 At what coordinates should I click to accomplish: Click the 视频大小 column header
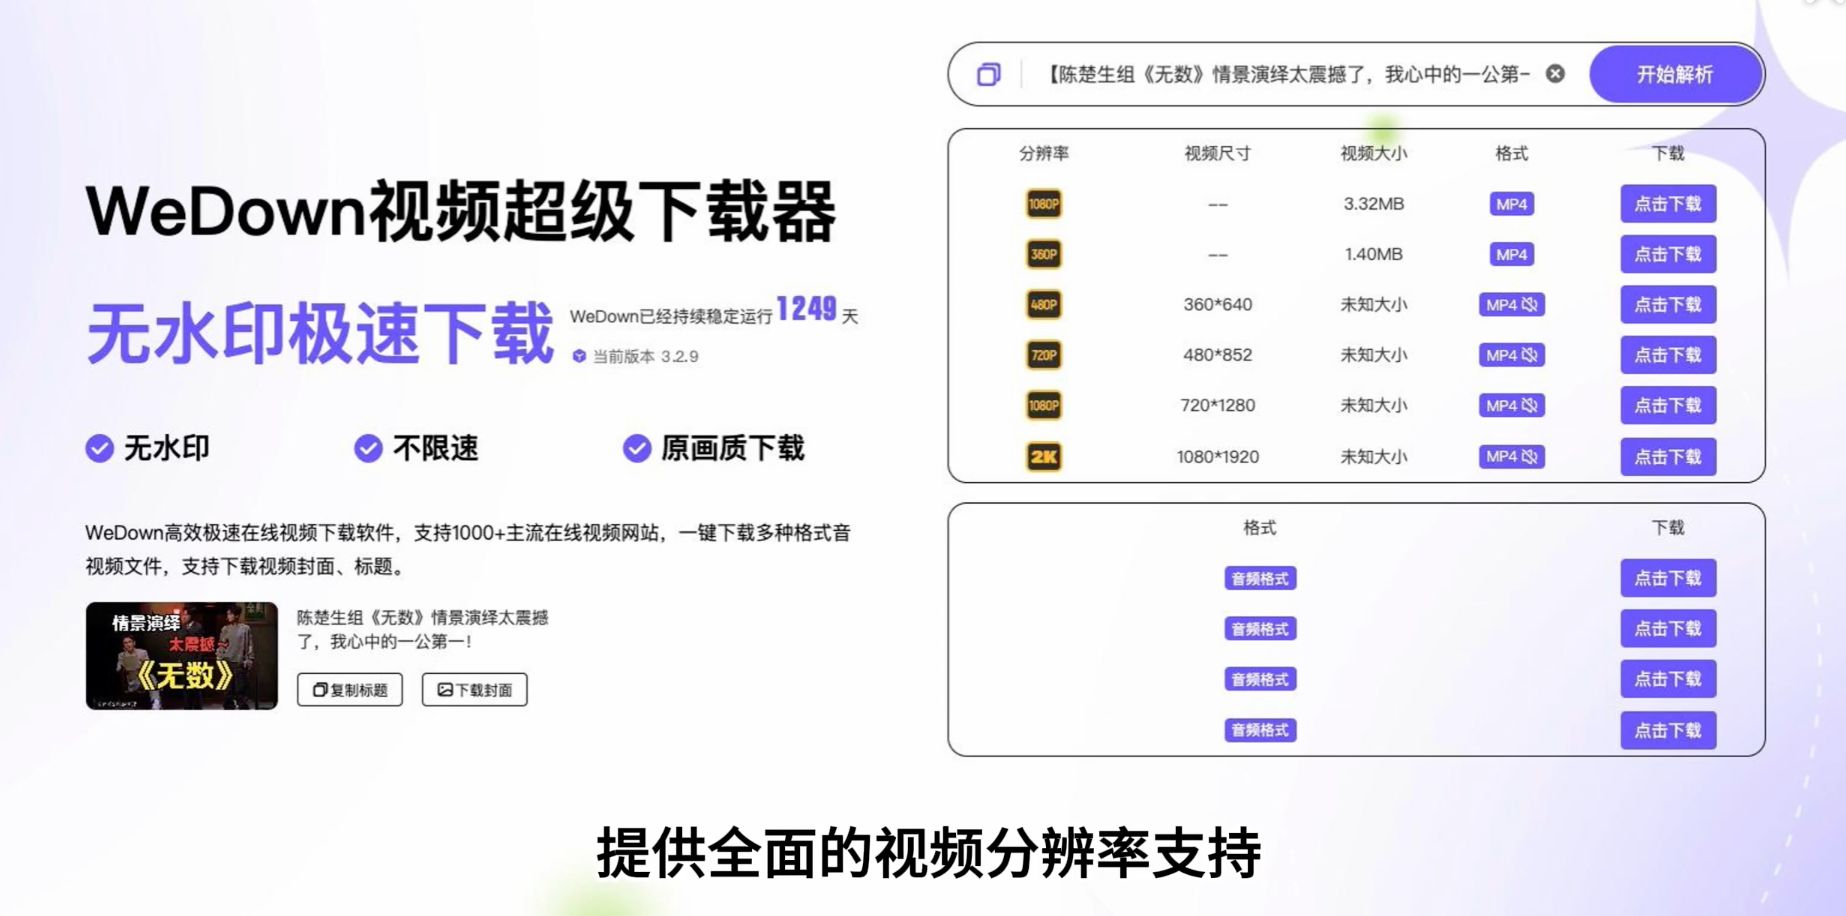coord(1373,153)
